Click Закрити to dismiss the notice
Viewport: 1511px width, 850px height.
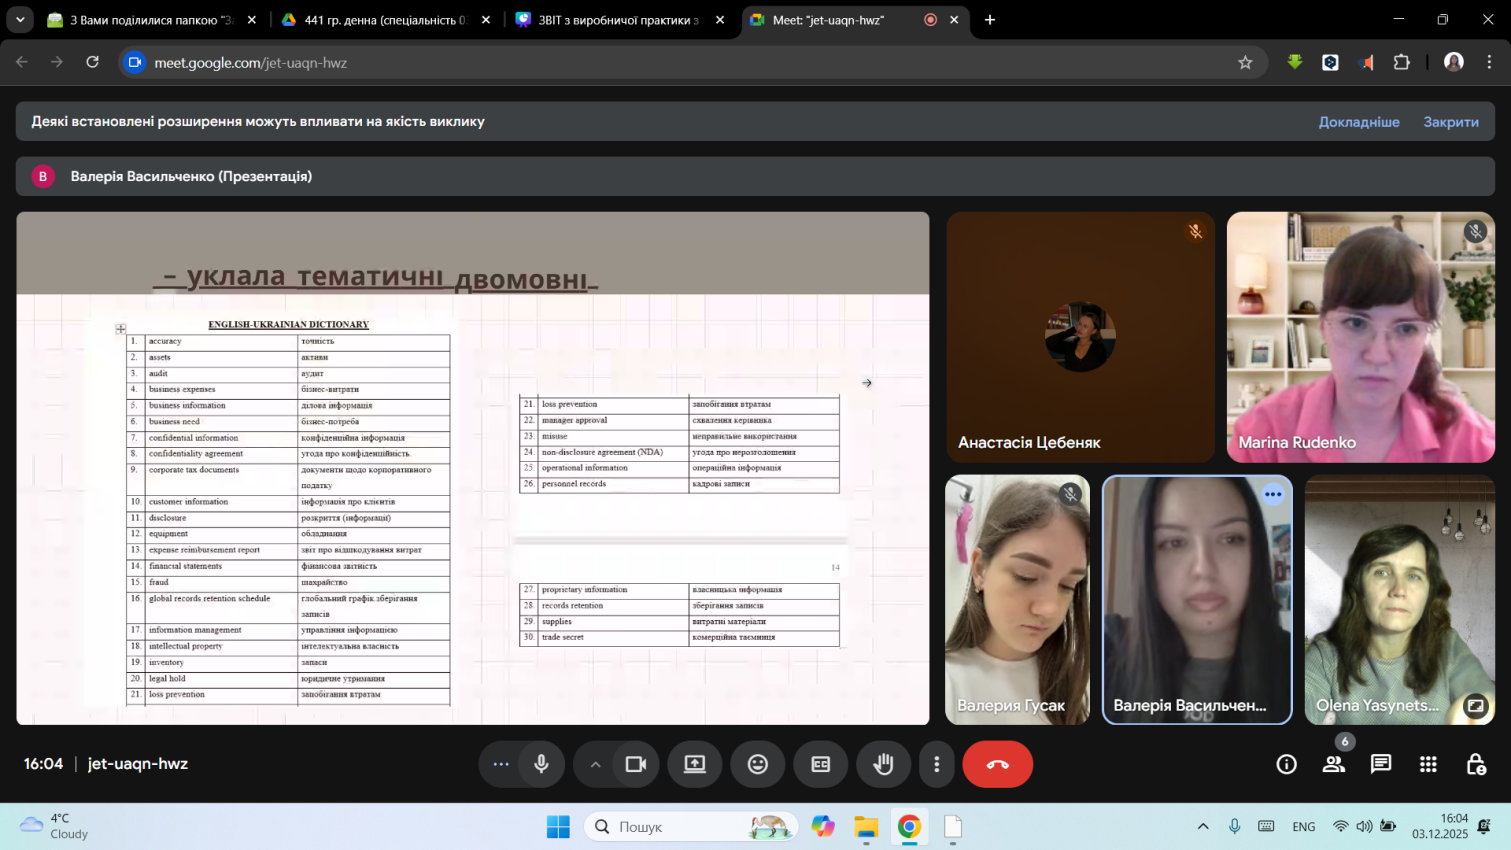click(1450, 122)
